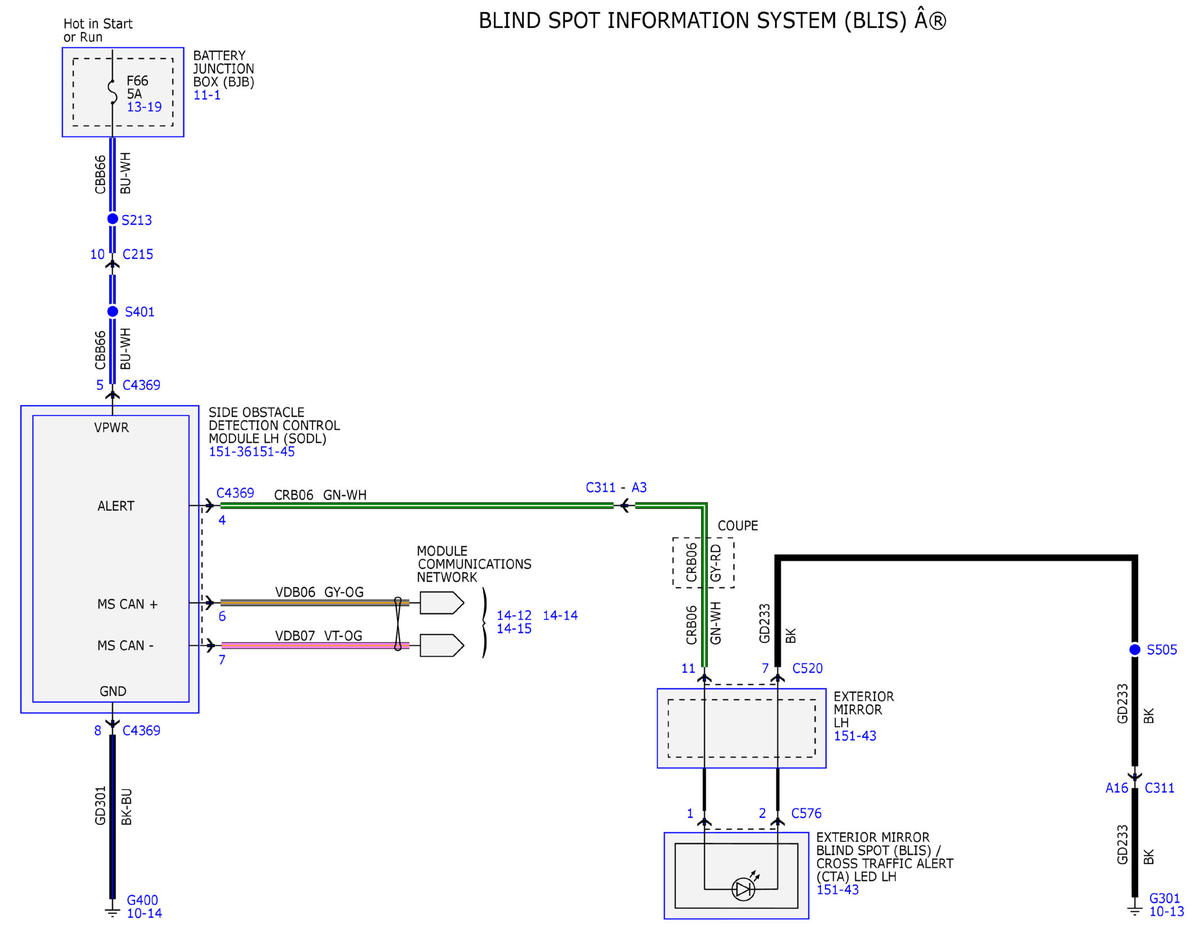Open the 151-36151-45 SODL module reference
Image resolution: width=1200 pixels, height=927 pixels.
pyautogui.click(x=252, y=453)
